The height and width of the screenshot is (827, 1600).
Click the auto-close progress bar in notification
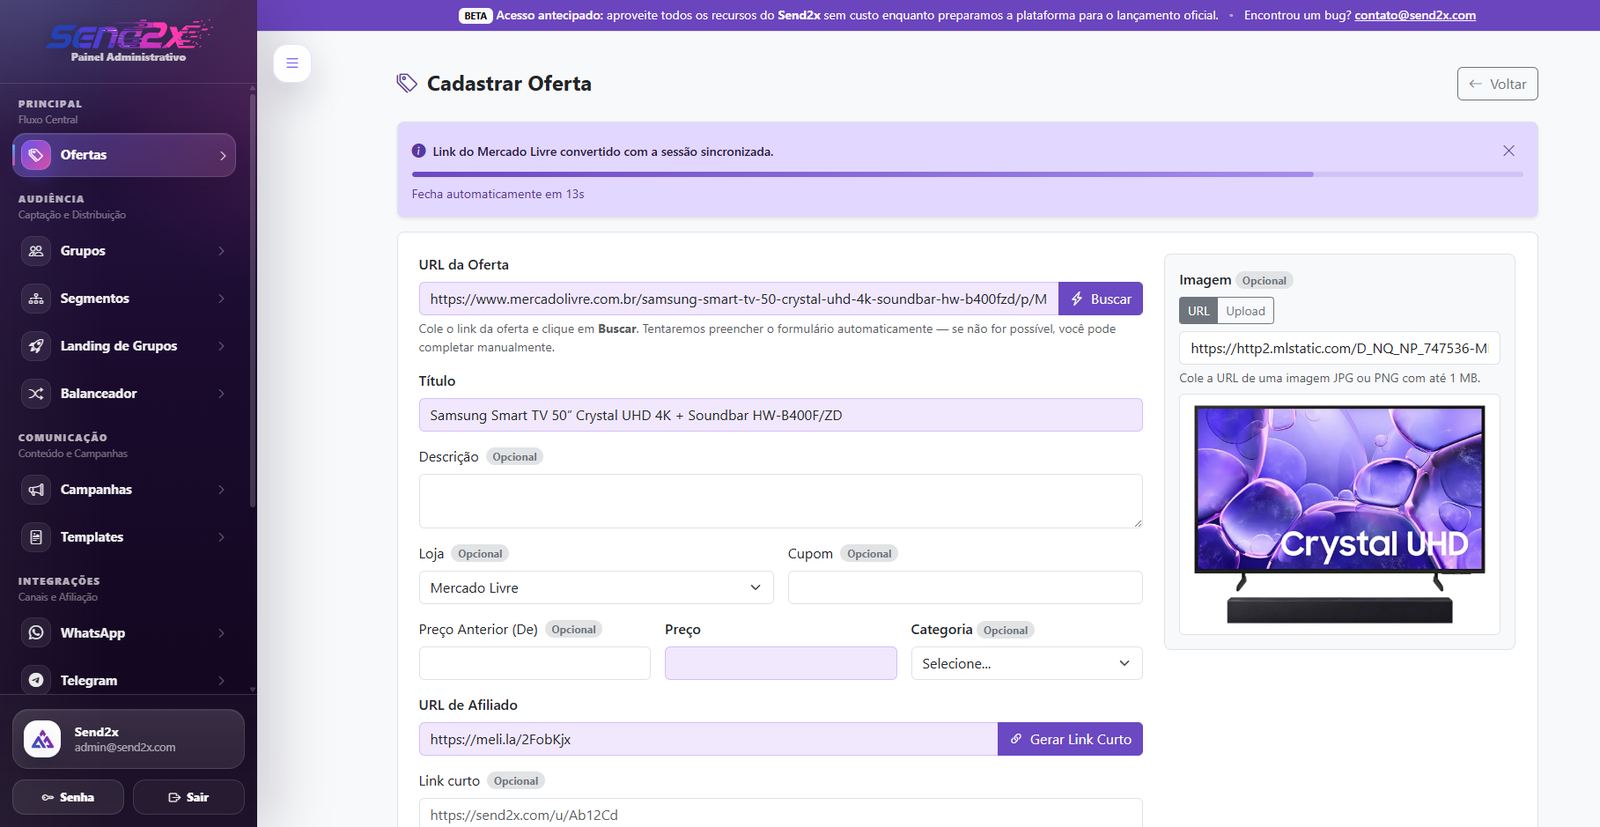coord(967,174)
